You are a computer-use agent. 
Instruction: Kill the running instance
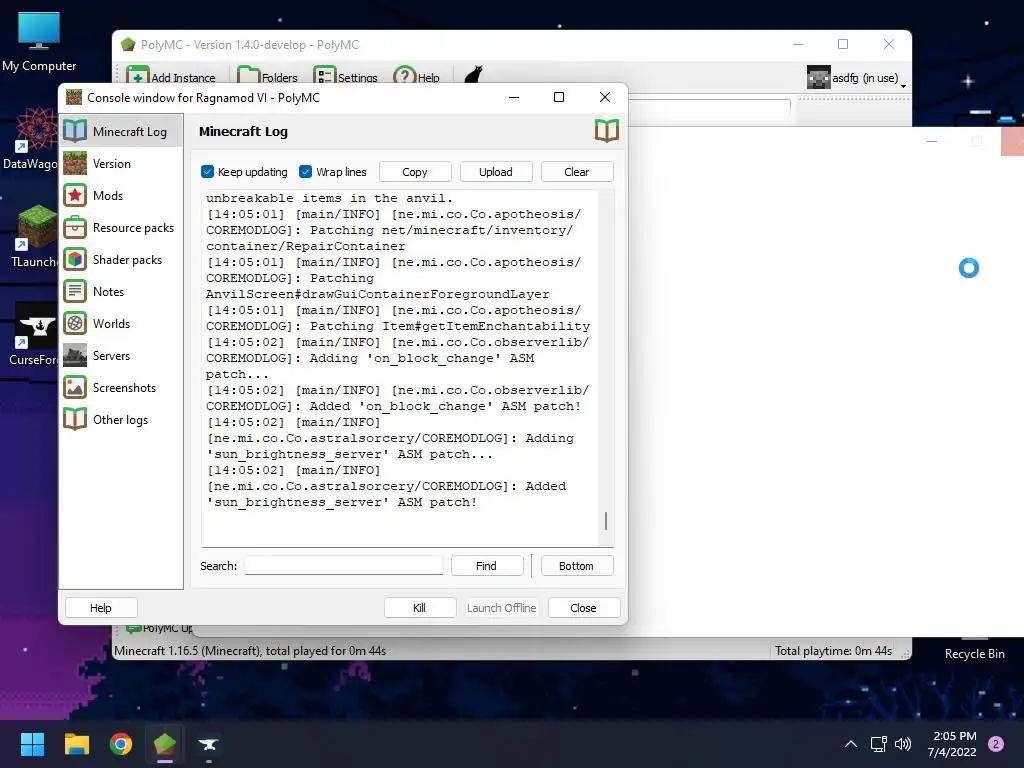[x=419, y=607]
